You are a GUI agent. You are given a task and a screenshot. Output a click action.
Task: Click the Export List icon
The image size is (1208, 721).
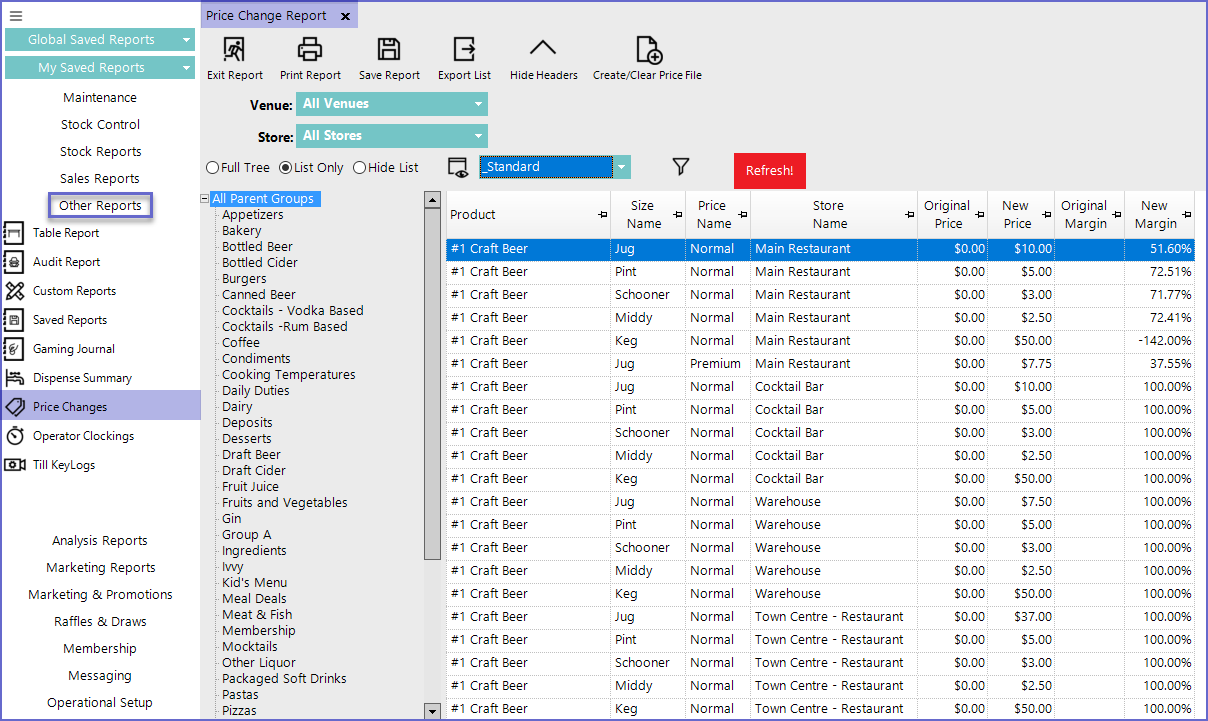point(464,50)
